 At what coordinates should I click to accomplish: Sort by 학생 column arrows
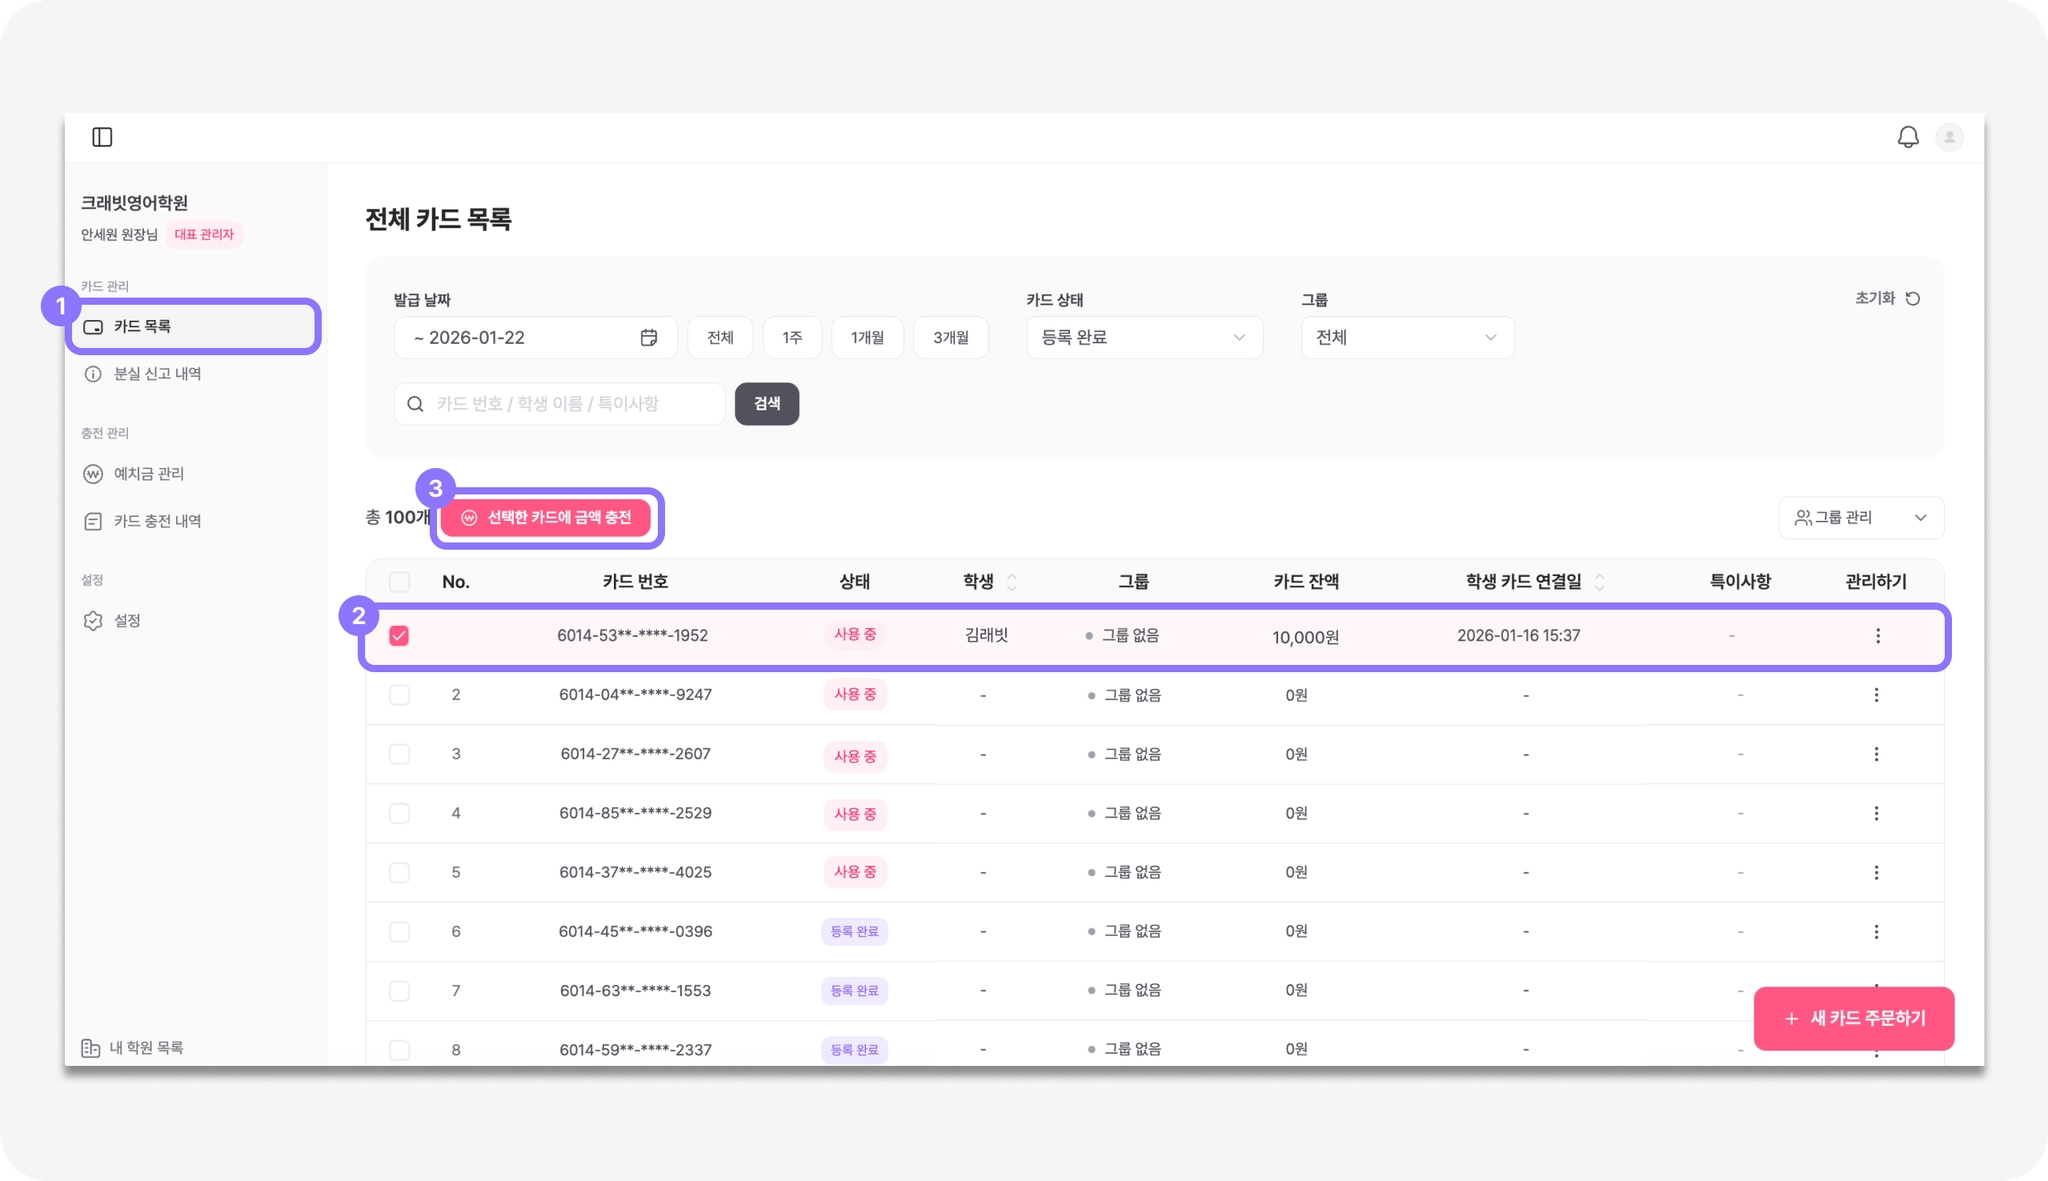coord(1012,582)
